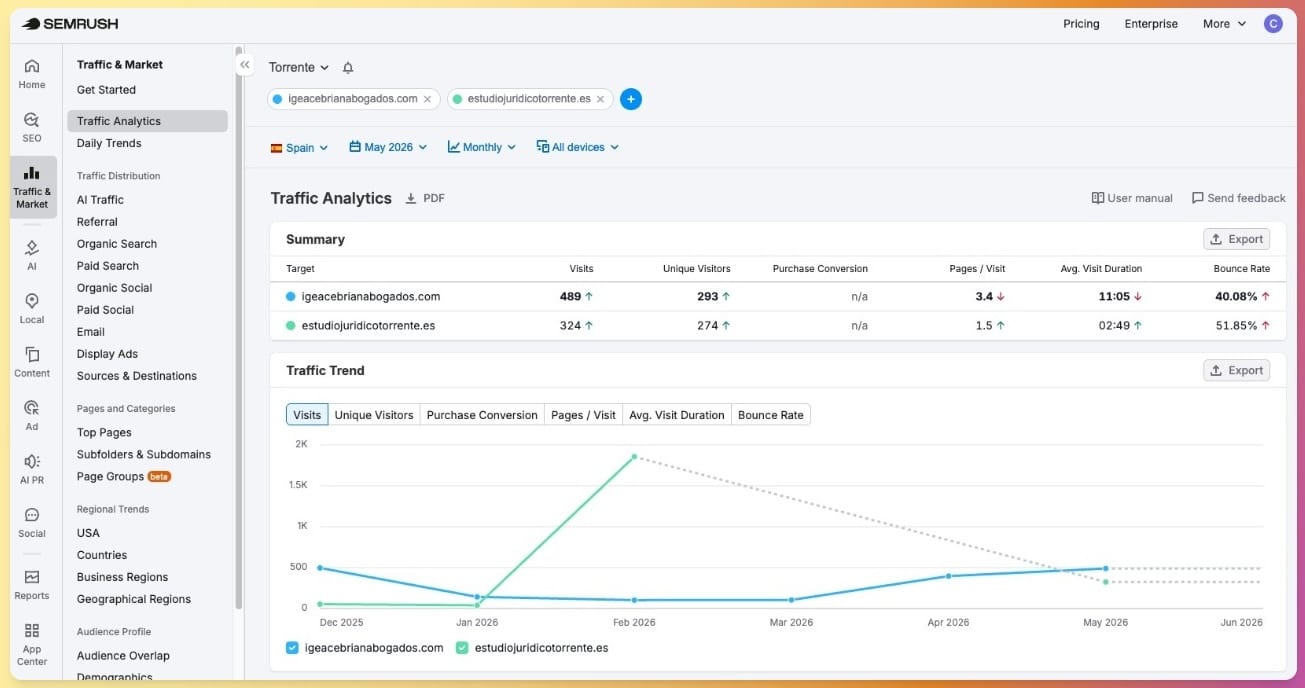This screenshot has height=688, width=1305.
Task: Open the AI sidebar icon
Action: (x=32, y=255)
